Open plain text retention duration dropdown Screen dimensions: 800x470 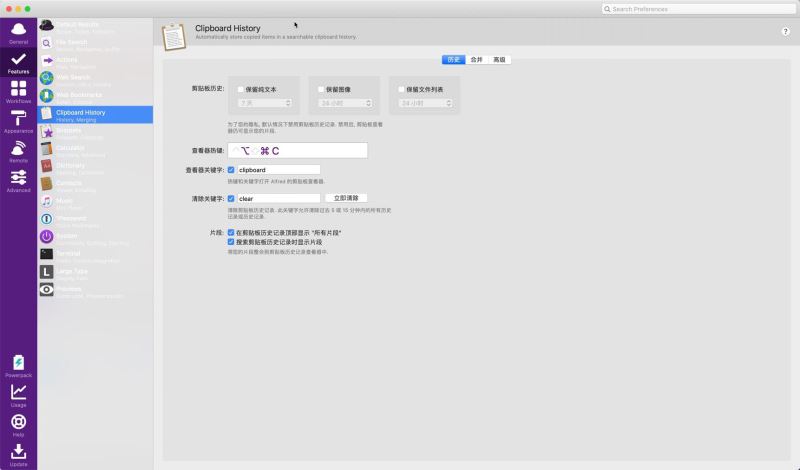[265, 103]
